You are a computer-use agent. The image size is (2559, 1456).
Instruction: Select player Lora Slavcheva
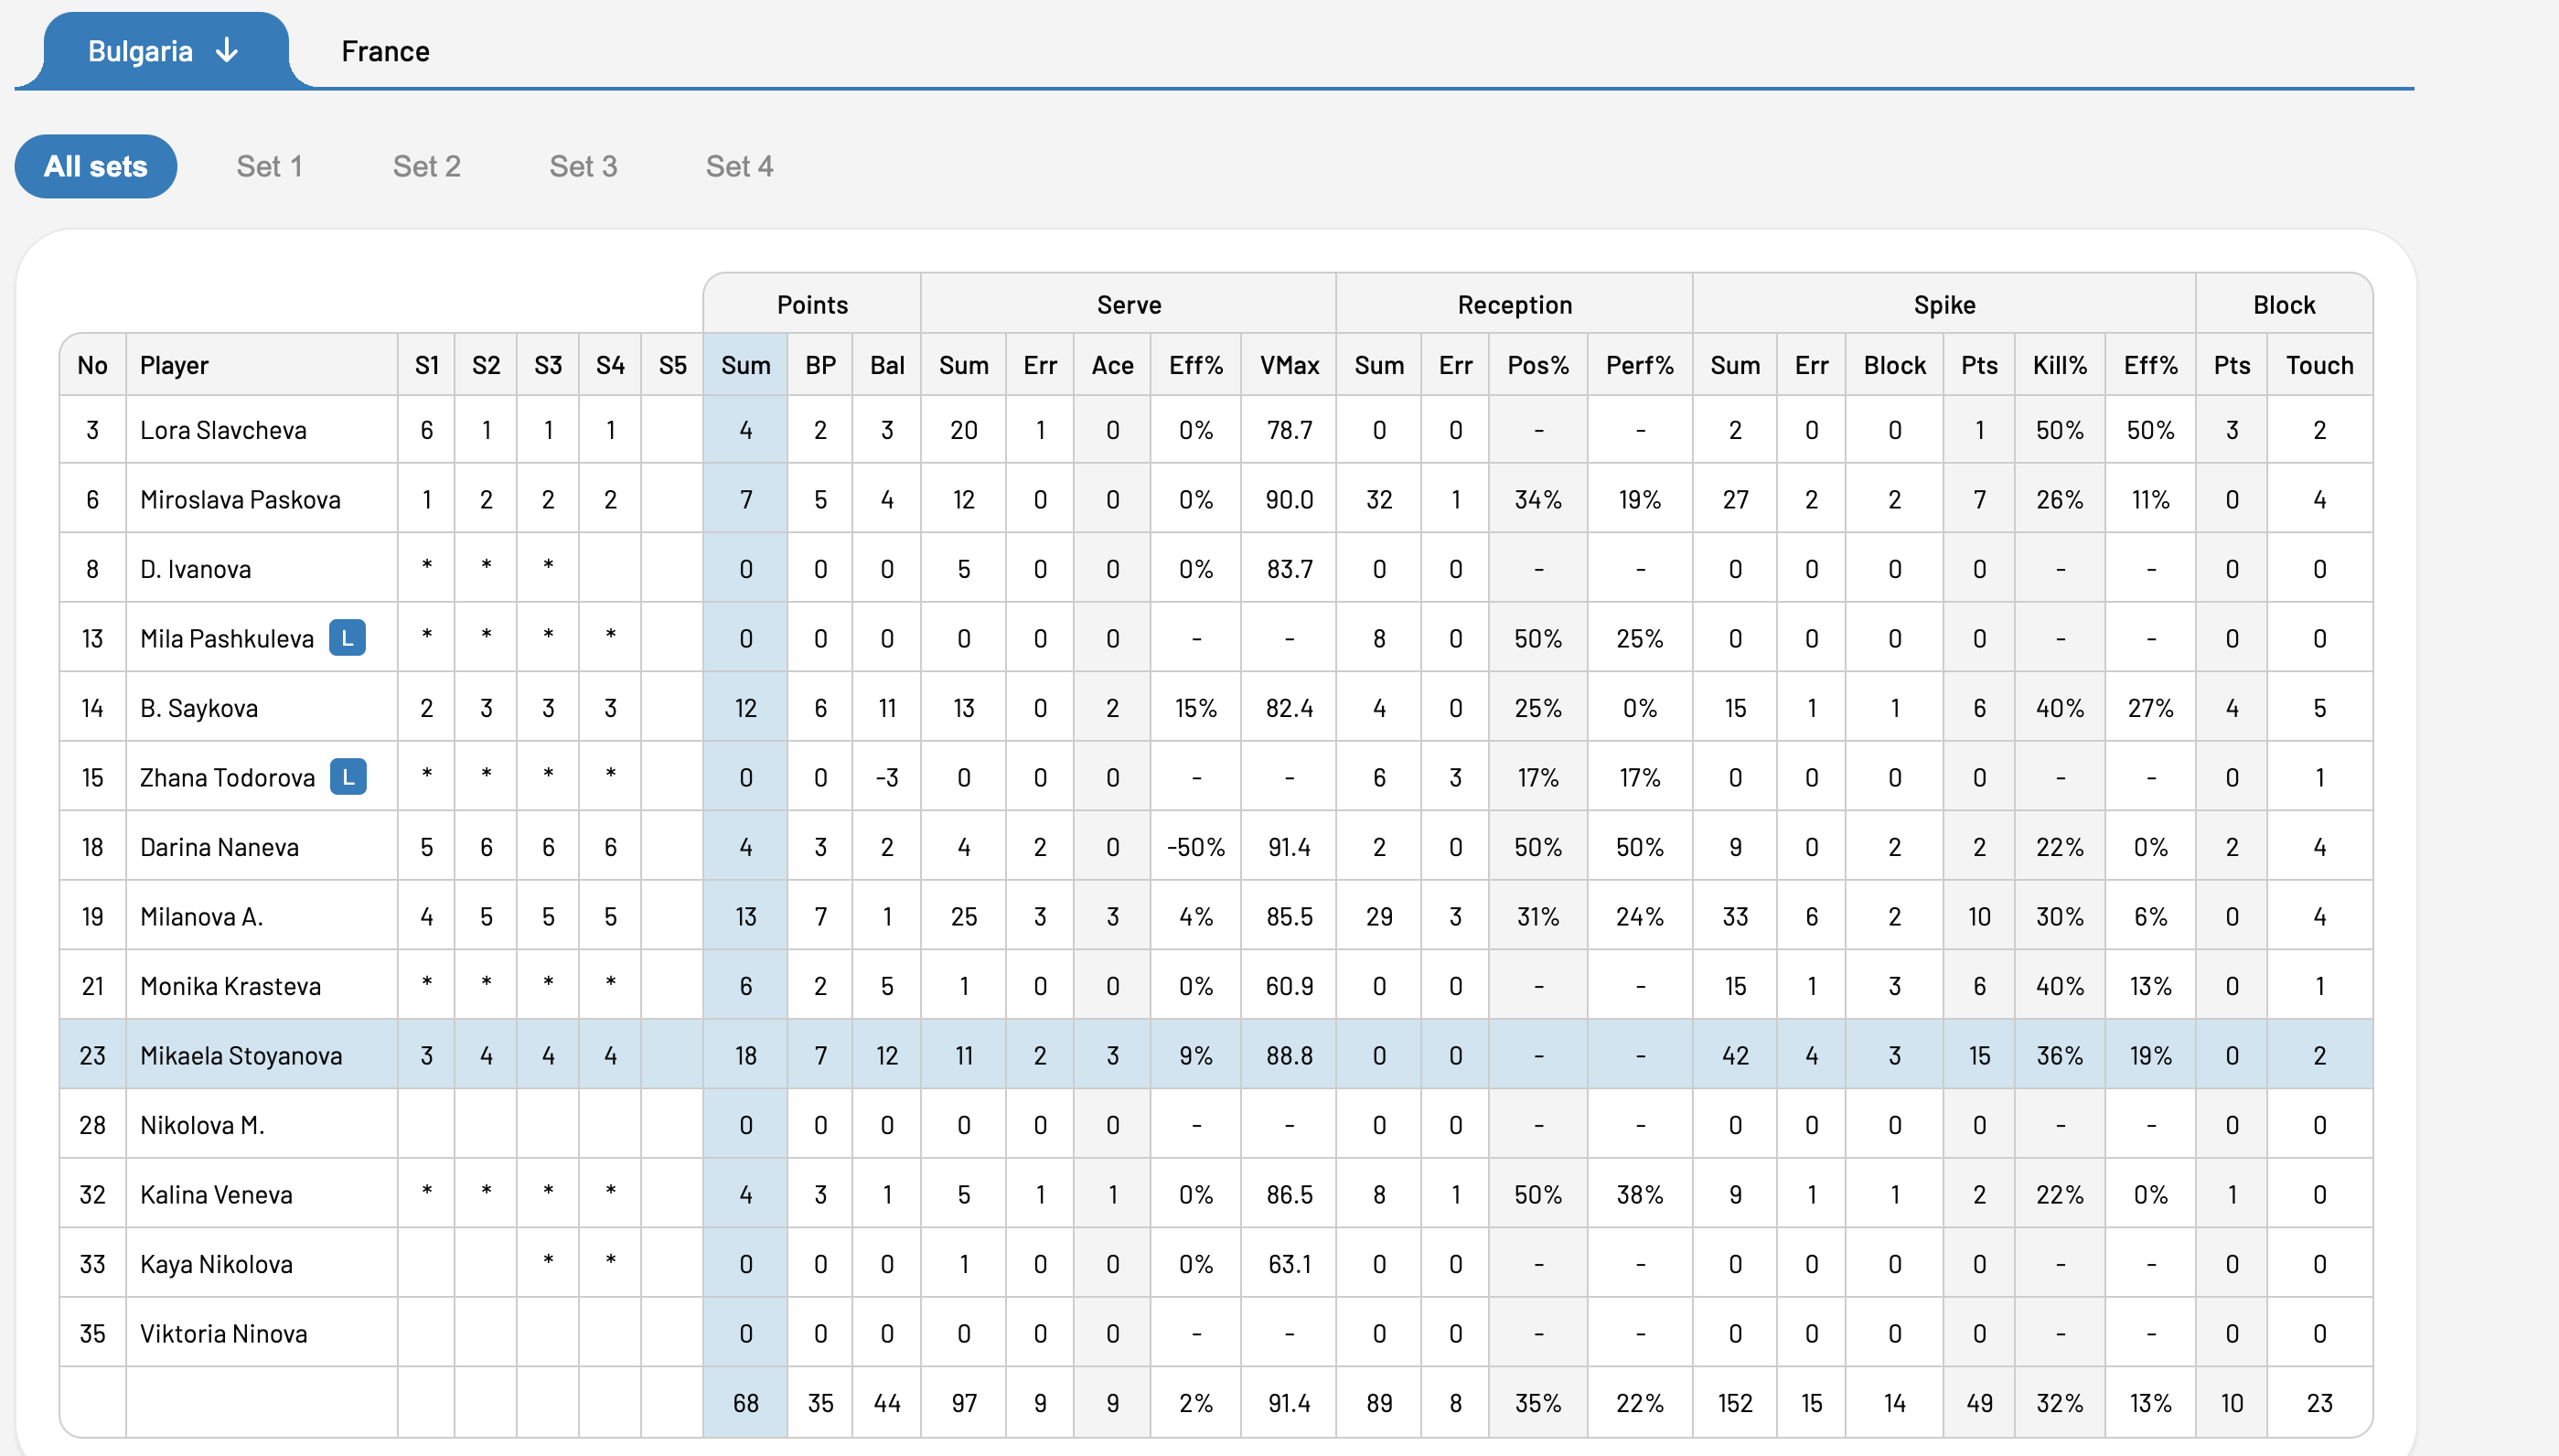point(223,430)
